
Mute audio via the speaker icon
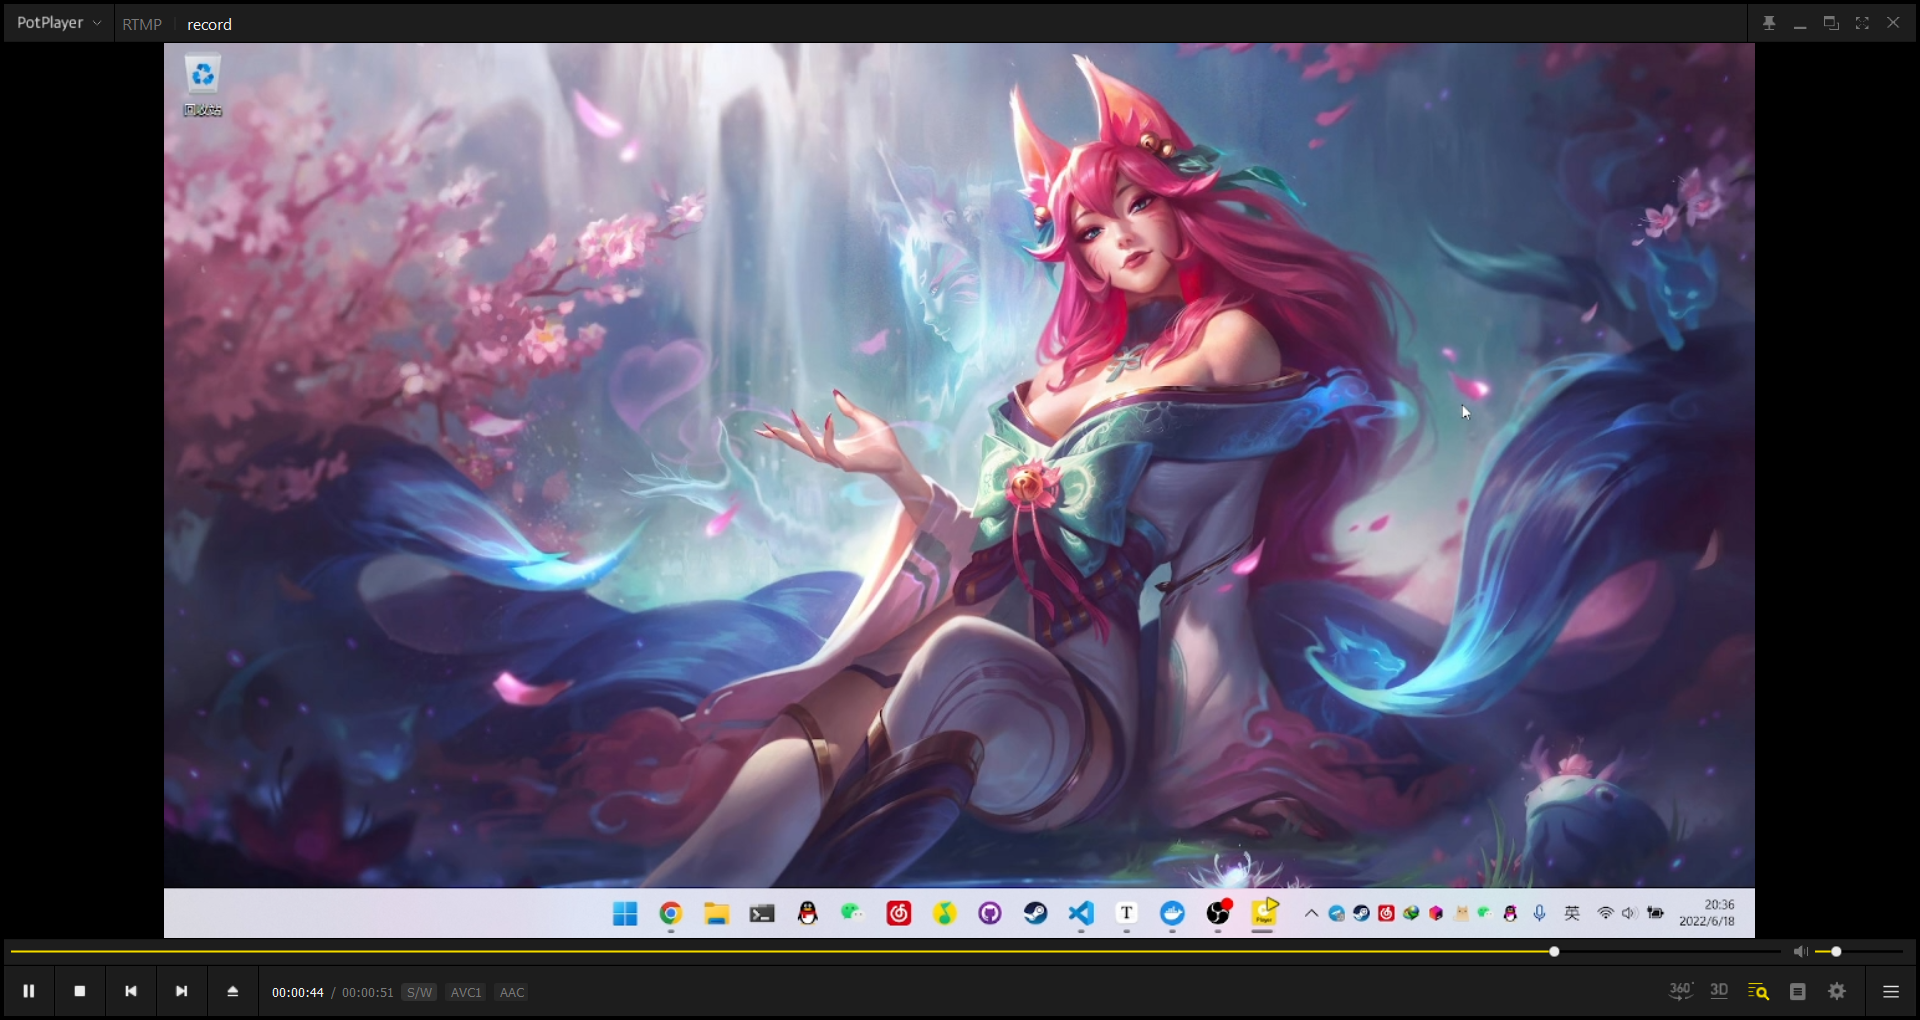click(x=1800, y=951)
